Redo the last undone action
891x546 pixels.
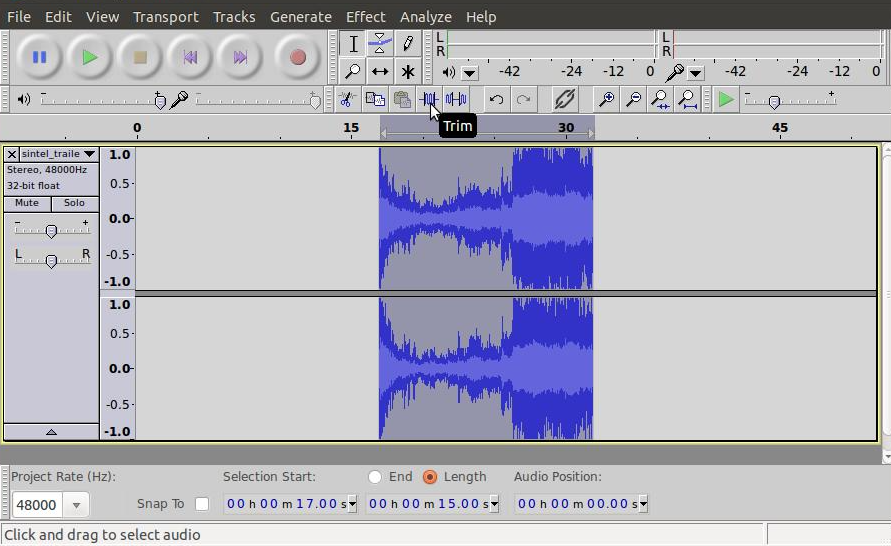click(523, 100)
